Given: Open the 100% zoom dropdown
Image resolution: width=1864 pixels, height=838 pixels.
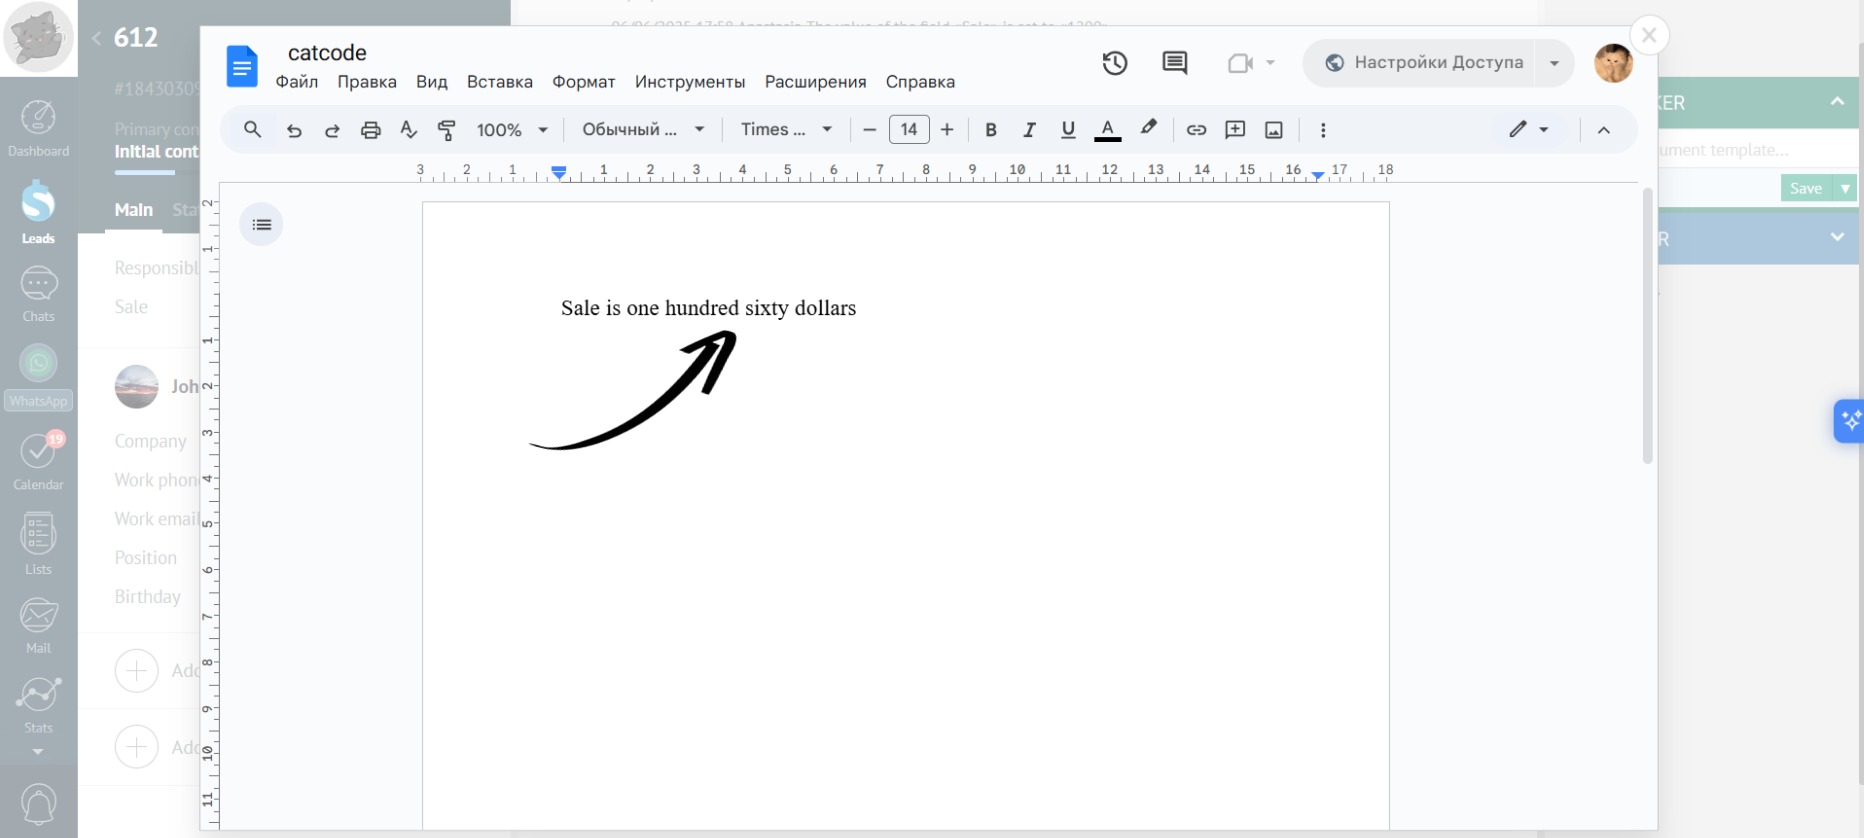Looking at the screenshot, I should tap(512, 130).
